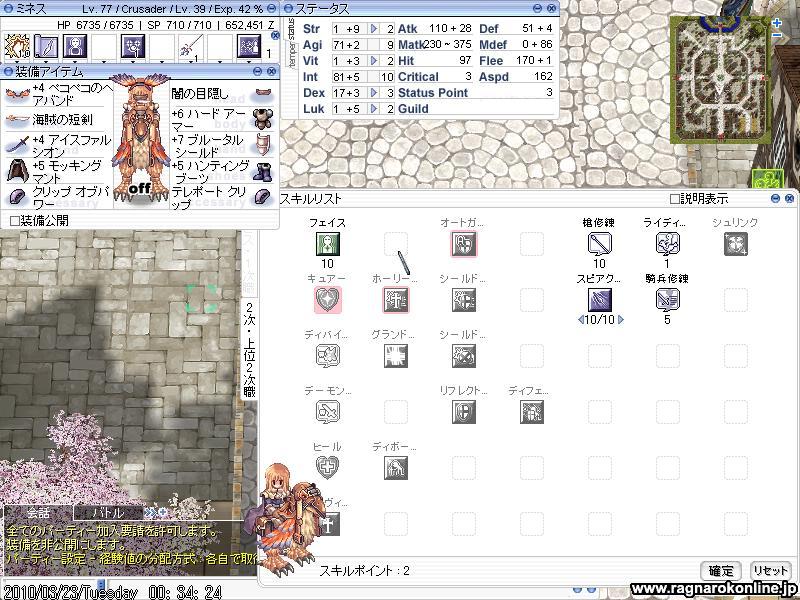Zoom in the minimap with + button

pos(777,23)
